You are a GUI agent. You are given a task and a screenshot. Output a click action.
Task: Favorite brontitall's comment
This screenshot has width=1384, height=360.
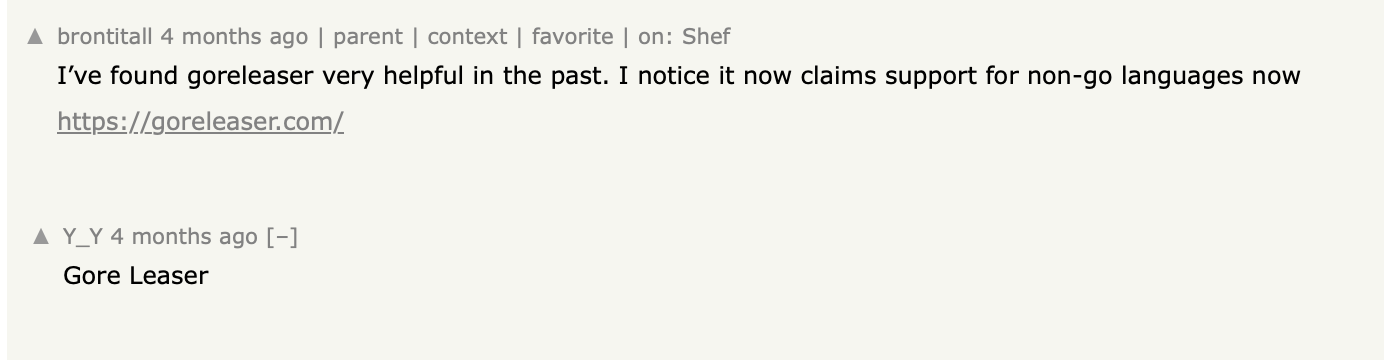(x=572, y=37)
